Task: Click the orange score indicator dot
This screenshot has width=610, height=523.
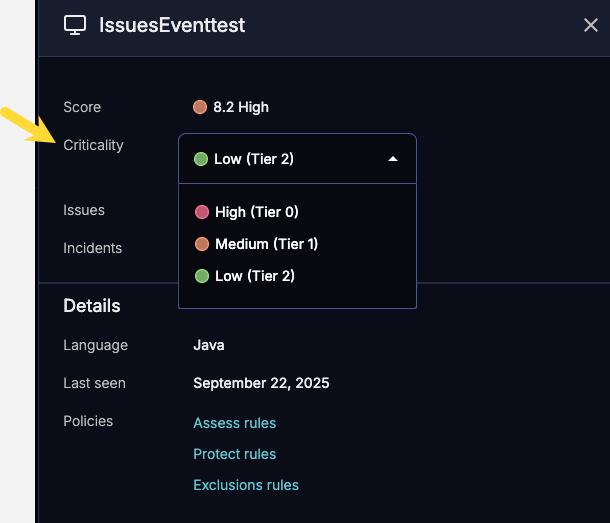Action: (x=200, y=107)
